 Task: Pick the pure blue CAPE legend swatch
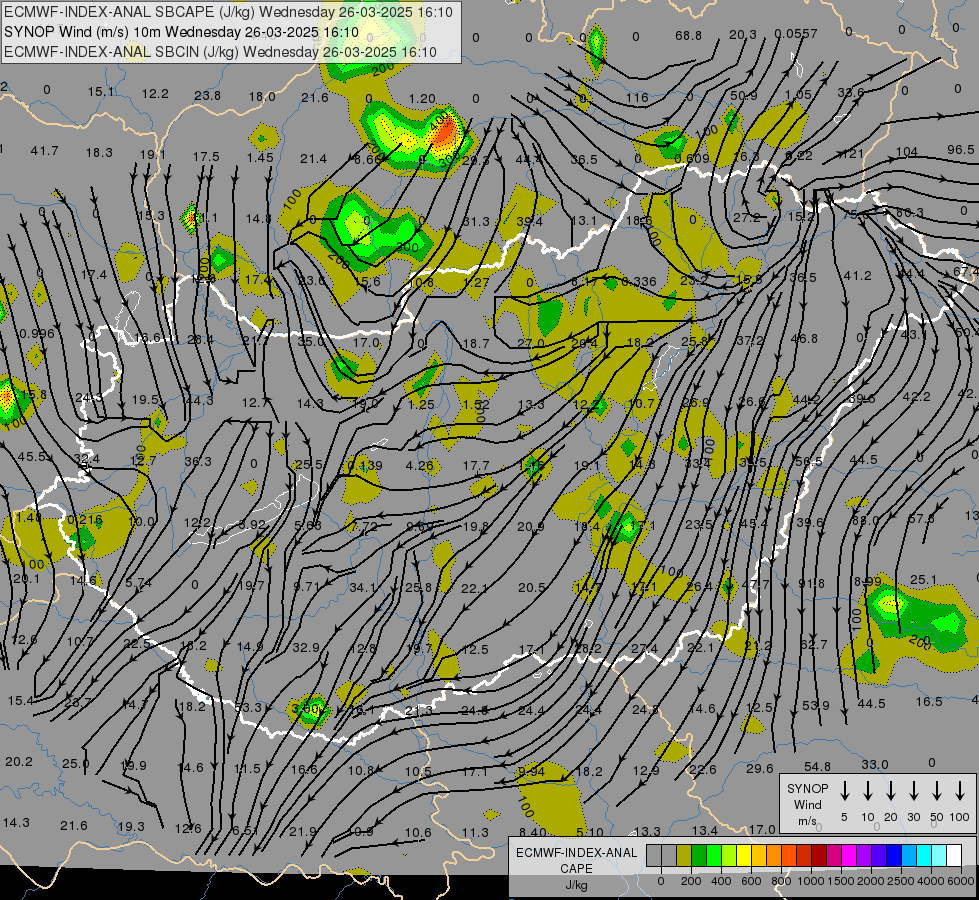point(893,856)
